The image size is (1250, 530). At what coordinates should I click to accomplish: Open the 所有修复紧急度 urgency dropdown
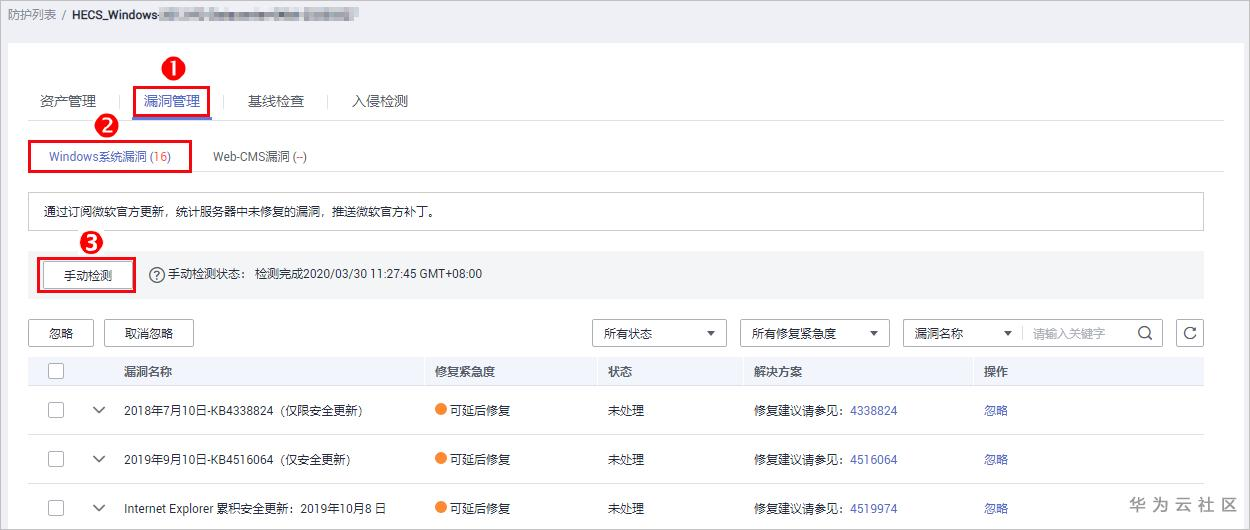814,334
